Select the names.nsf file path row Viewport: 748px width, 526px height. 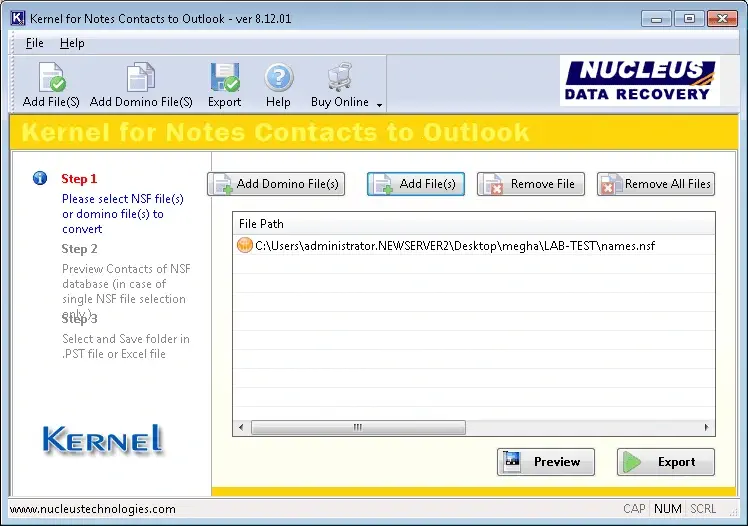(x=474, y=246)
